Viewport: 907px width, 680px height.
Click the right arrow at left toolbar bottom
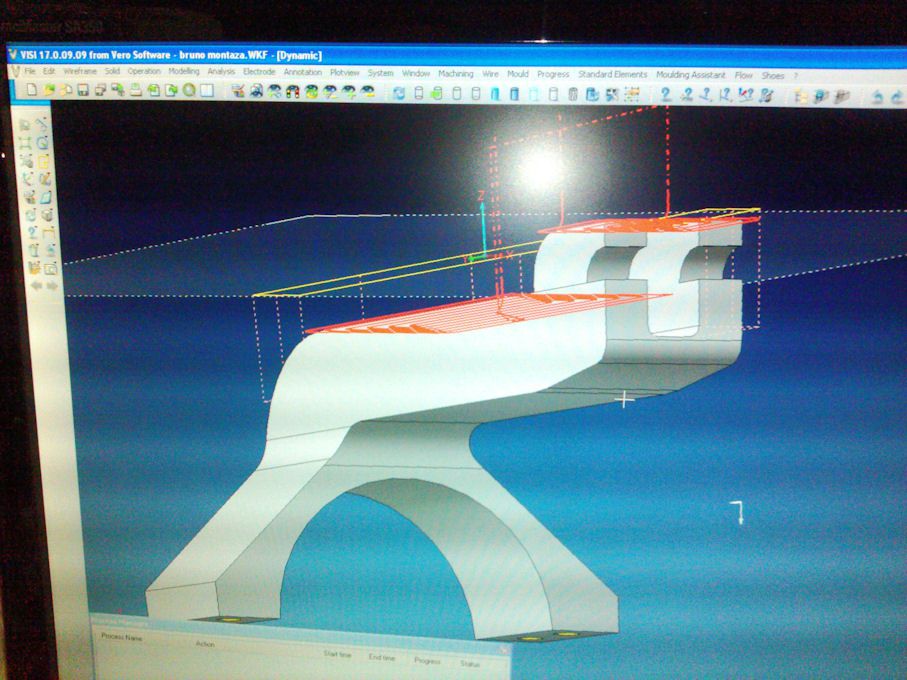click(x=52, y=286)
